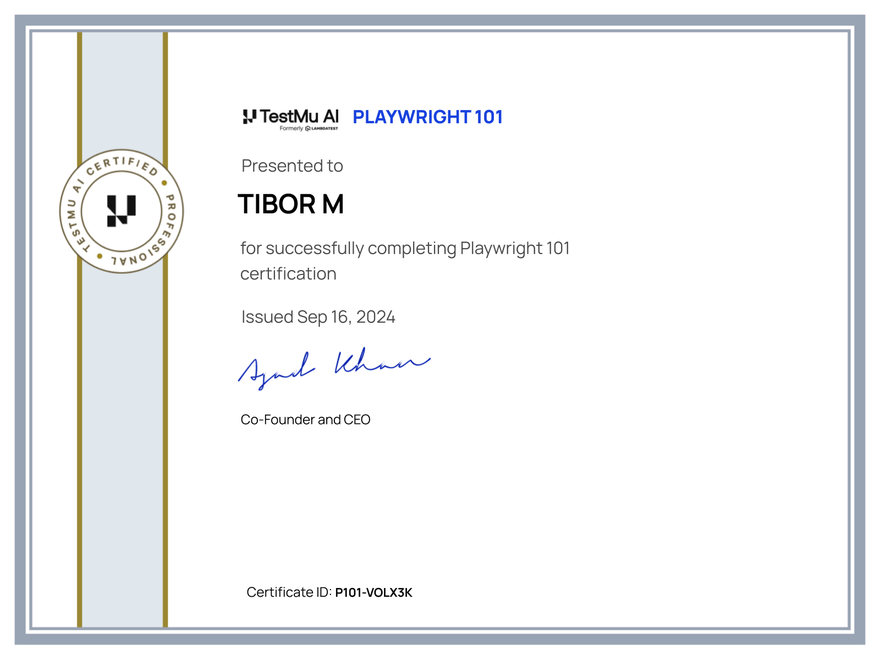The width and height of the screenshot is (880, 660).
Task: Click the TestMu AI Certified Professional seal
Action: pyautogui.click(x=122, y=212)
